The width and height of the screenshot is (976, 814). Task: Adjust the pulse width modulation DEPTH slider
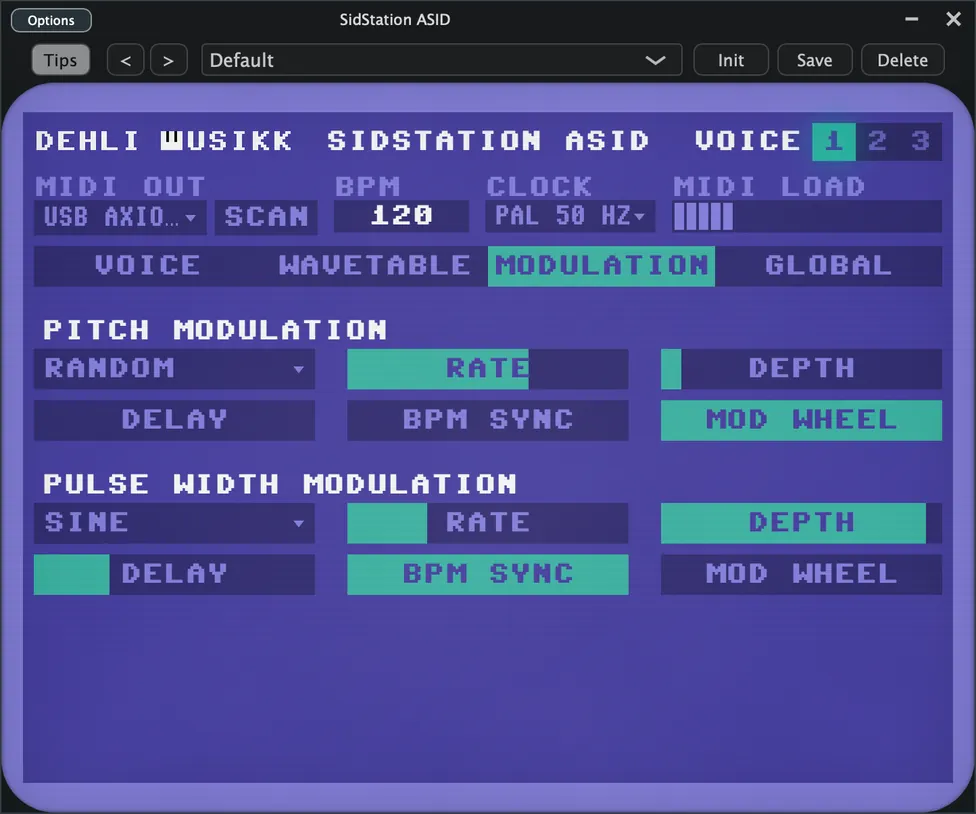tap(802, 523)
